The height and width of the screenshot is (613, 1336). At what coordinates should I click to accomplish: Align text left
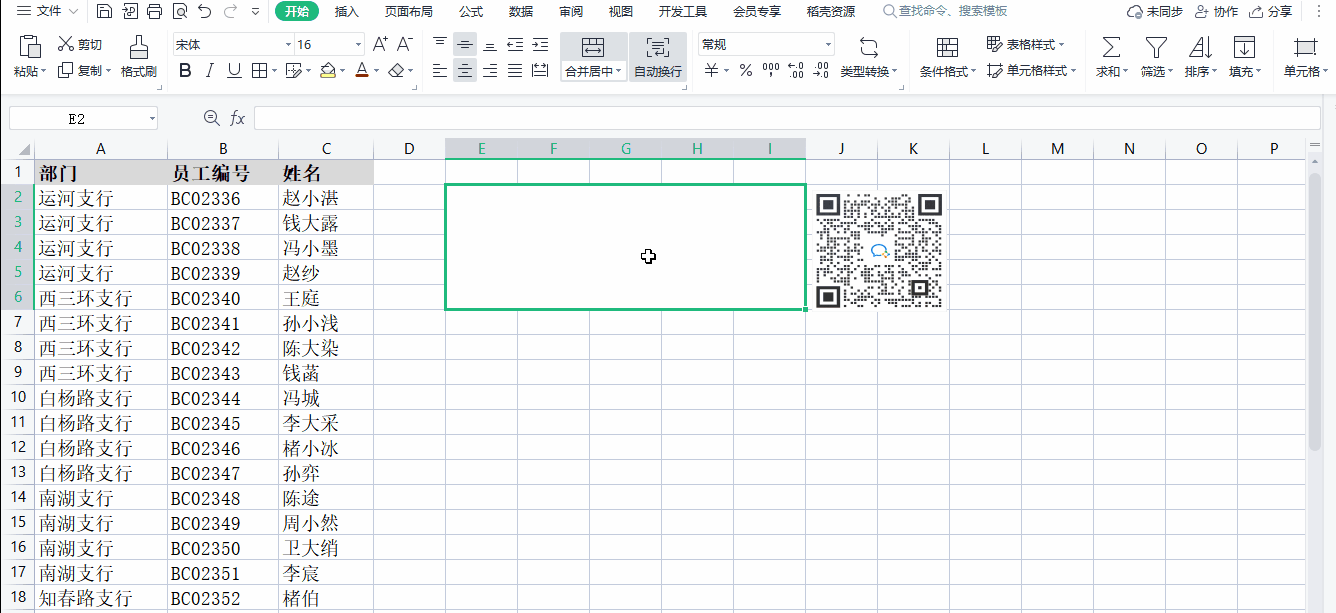440,70
